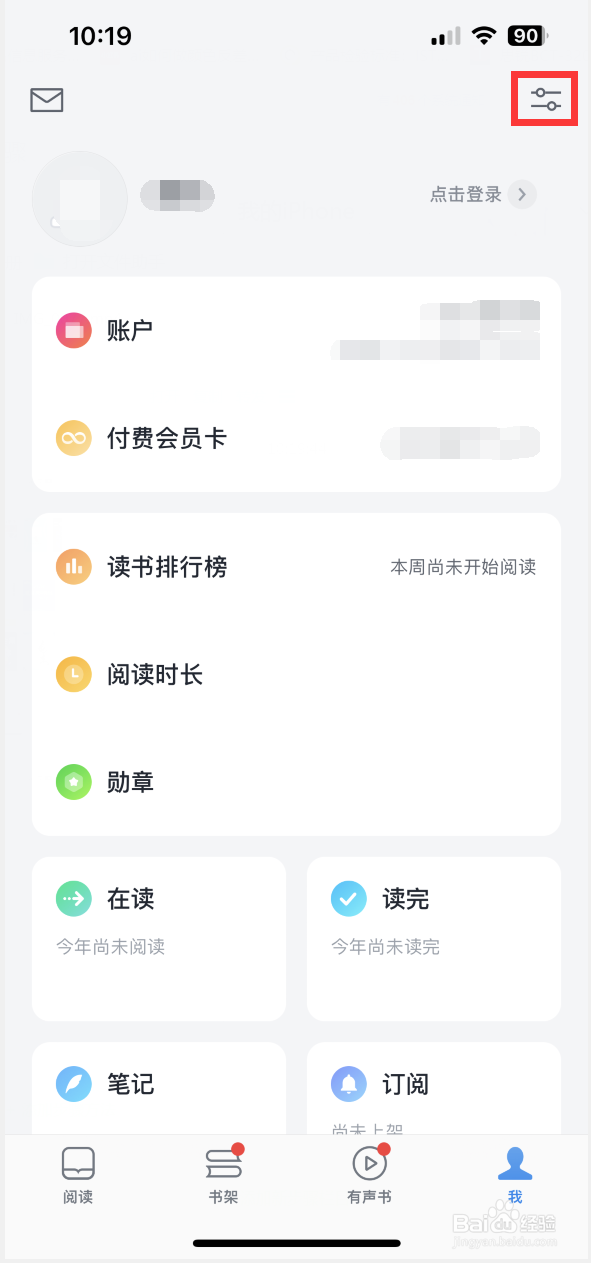Open the message inbox envelope icon
Image resolution: width=591 pixels, height=1263 pixels.
[x=46, y=100]
